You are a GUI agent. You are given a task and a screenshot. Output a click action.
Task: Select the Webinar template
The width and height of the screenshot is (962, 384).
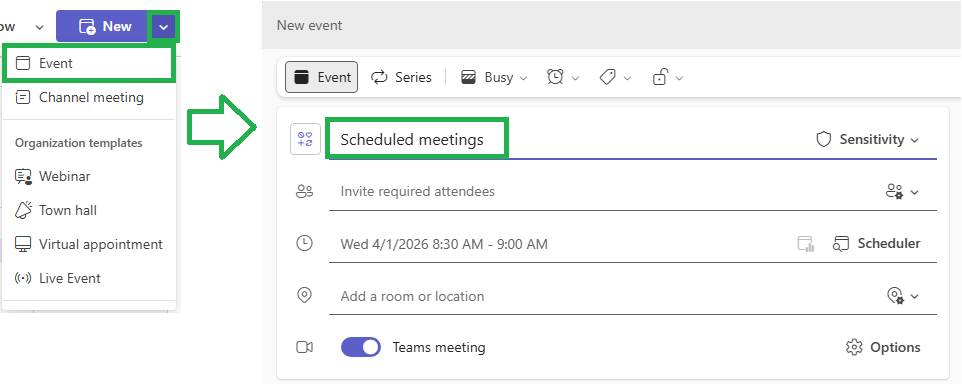click(x=88, y=177)
